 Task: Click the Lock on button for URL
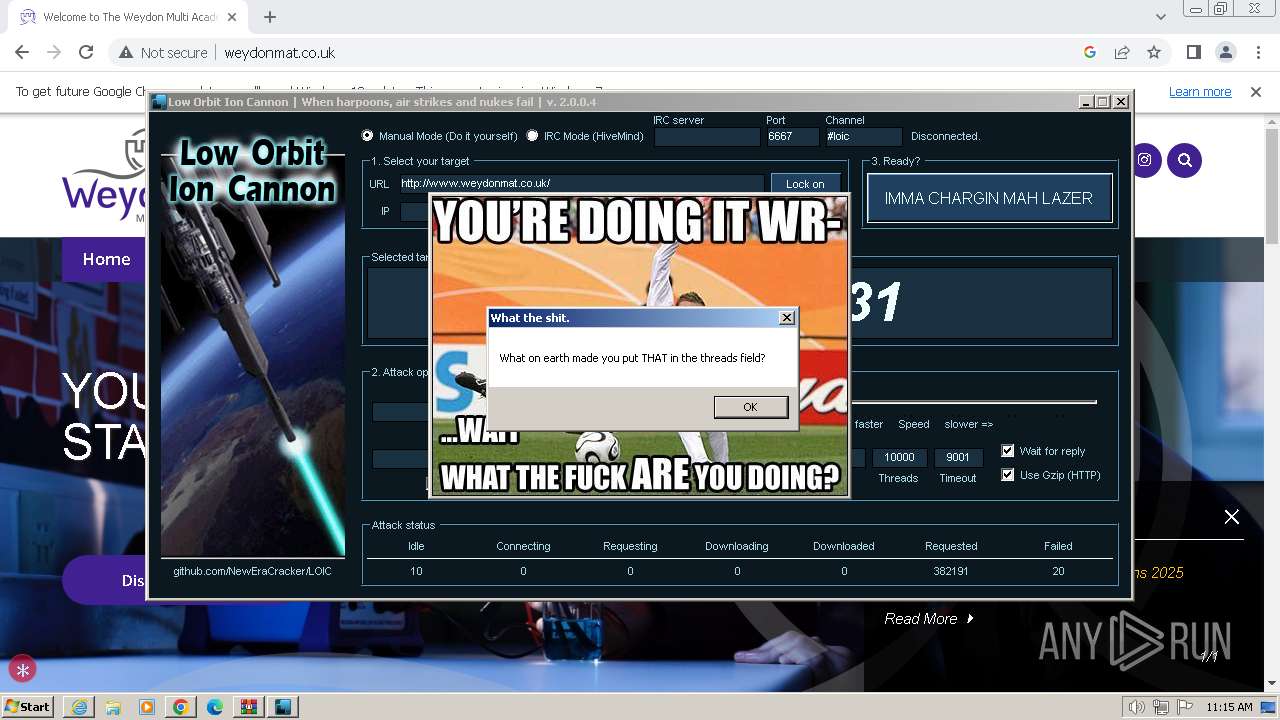[805, 184]
